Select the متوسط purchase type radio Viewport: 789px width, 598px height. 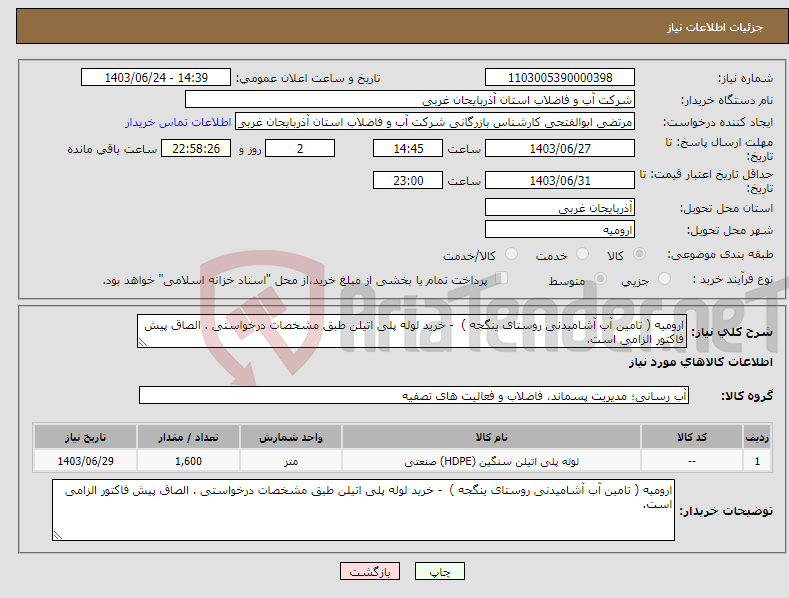tap(600, 278)
